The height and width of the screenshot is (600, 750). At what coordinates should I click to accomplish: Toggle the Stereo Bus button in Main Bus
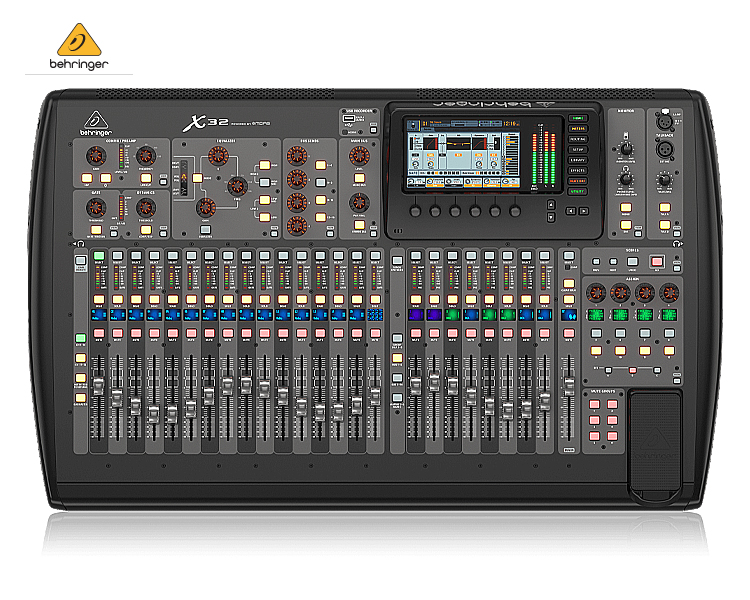point(359,224)
